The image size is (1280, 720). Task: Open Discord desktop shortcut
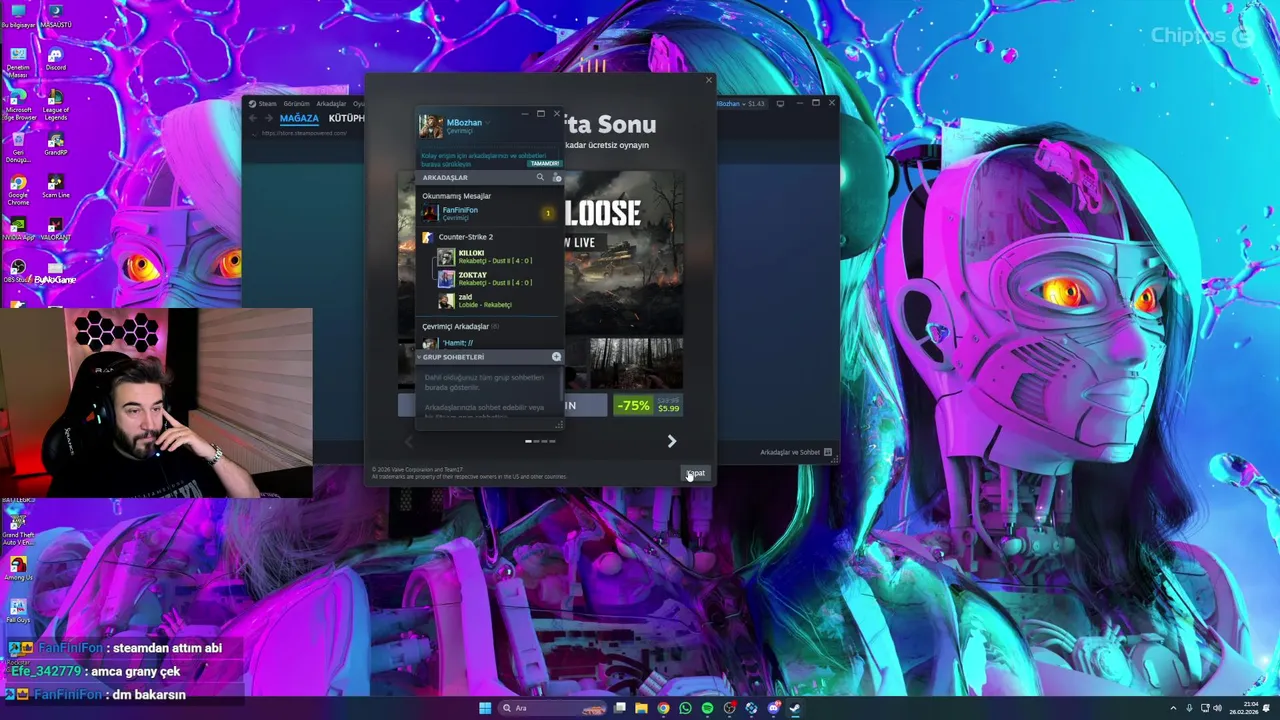(55, 59)
